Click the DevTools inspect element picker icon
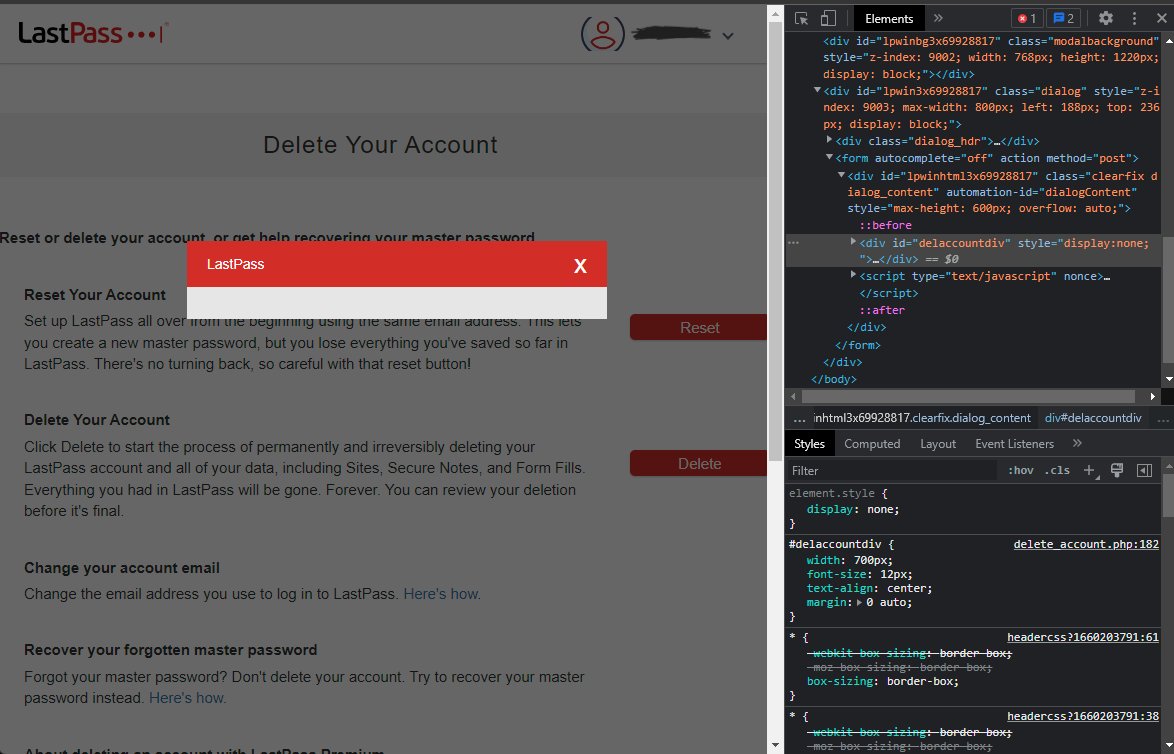Screen dimensions: 1174x754 [801, 19]
